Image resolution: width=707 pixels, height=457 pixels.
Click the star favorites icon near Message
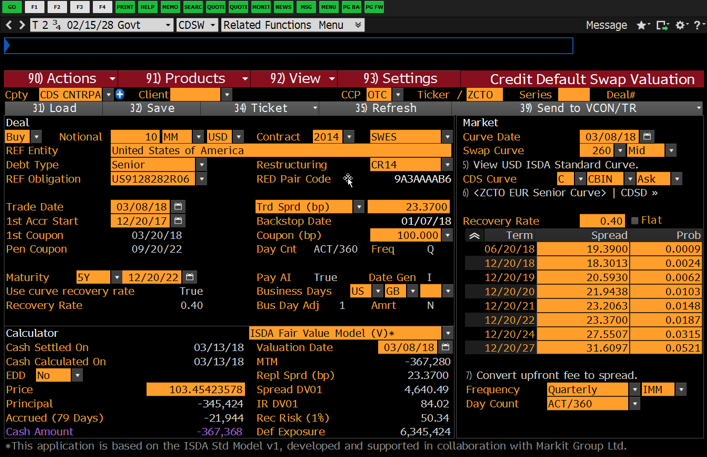pos(642,25)
